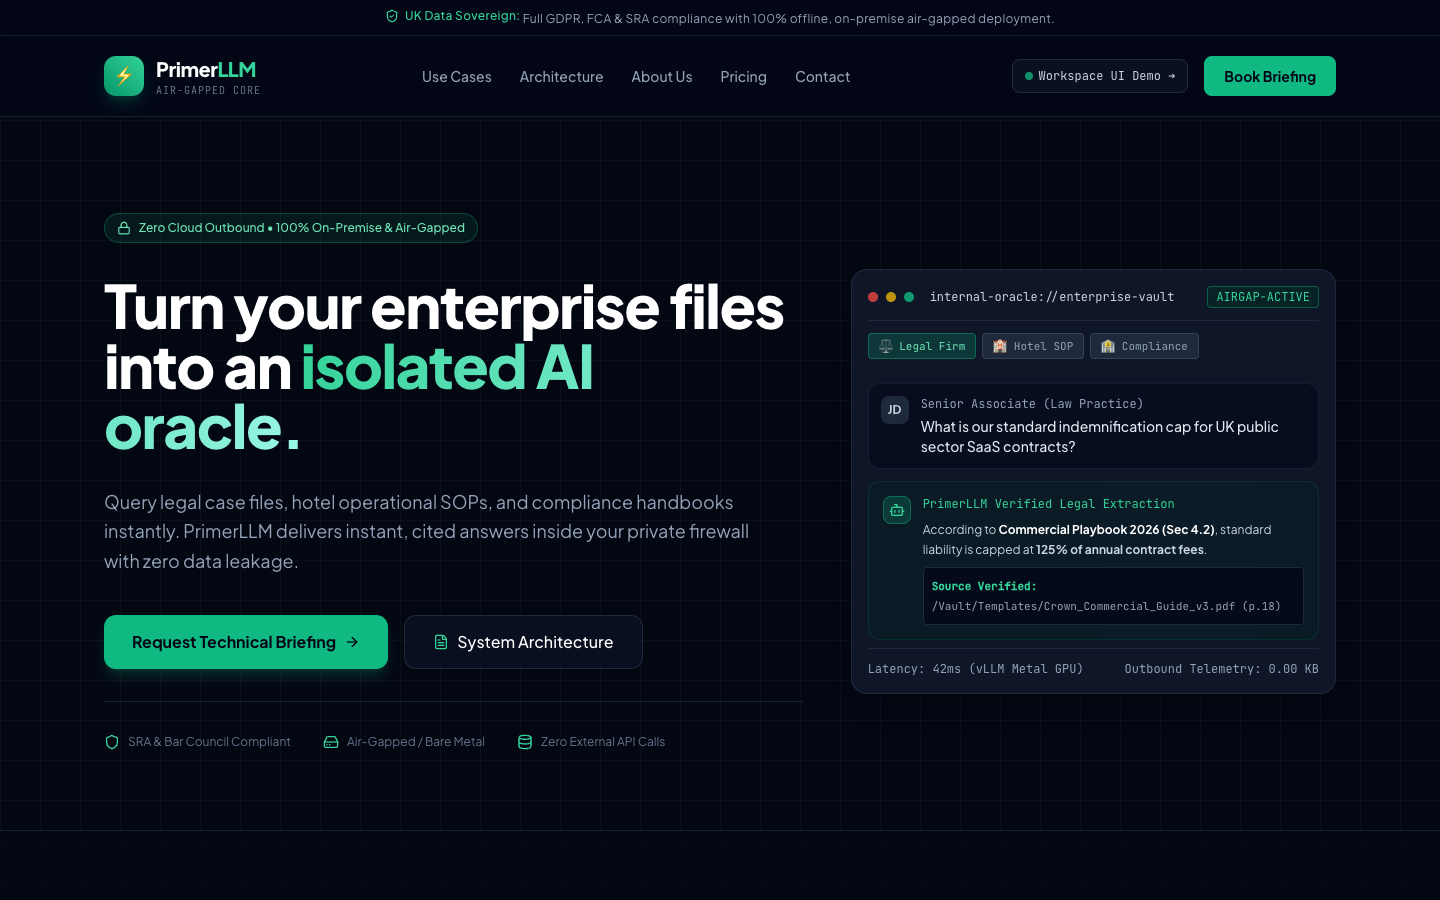Click the document icon in System Architecture button
The width and height of the screenshot is (1440, 900).
441,642
